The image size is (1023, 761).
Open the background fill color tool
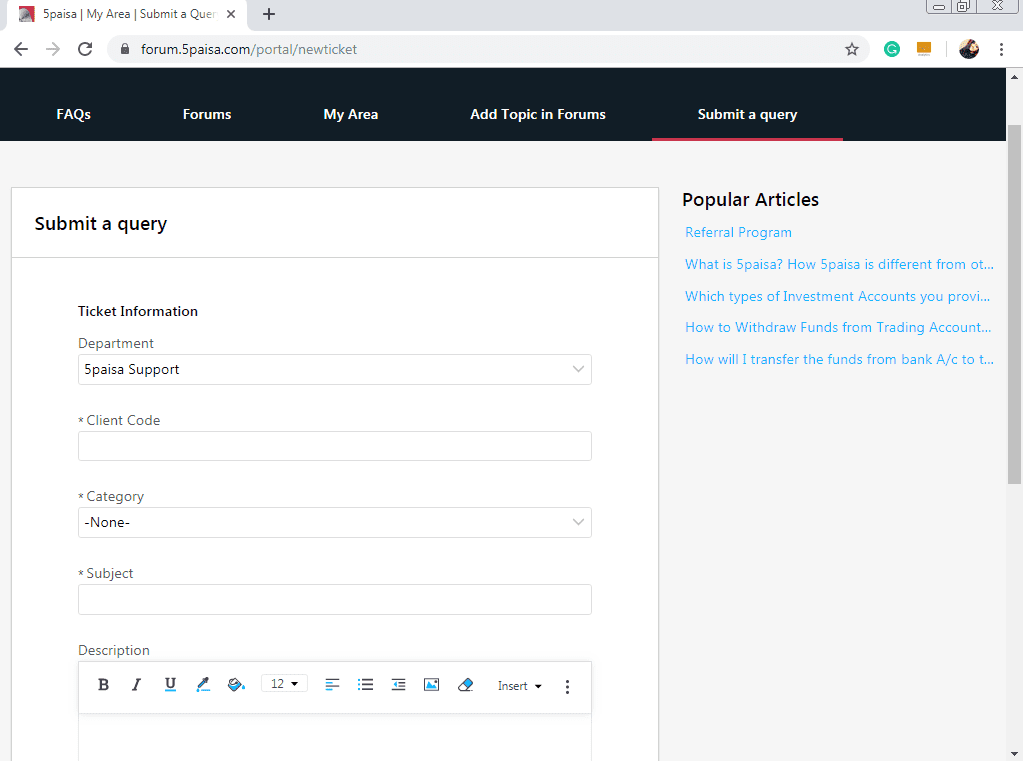tap(236, 685)
